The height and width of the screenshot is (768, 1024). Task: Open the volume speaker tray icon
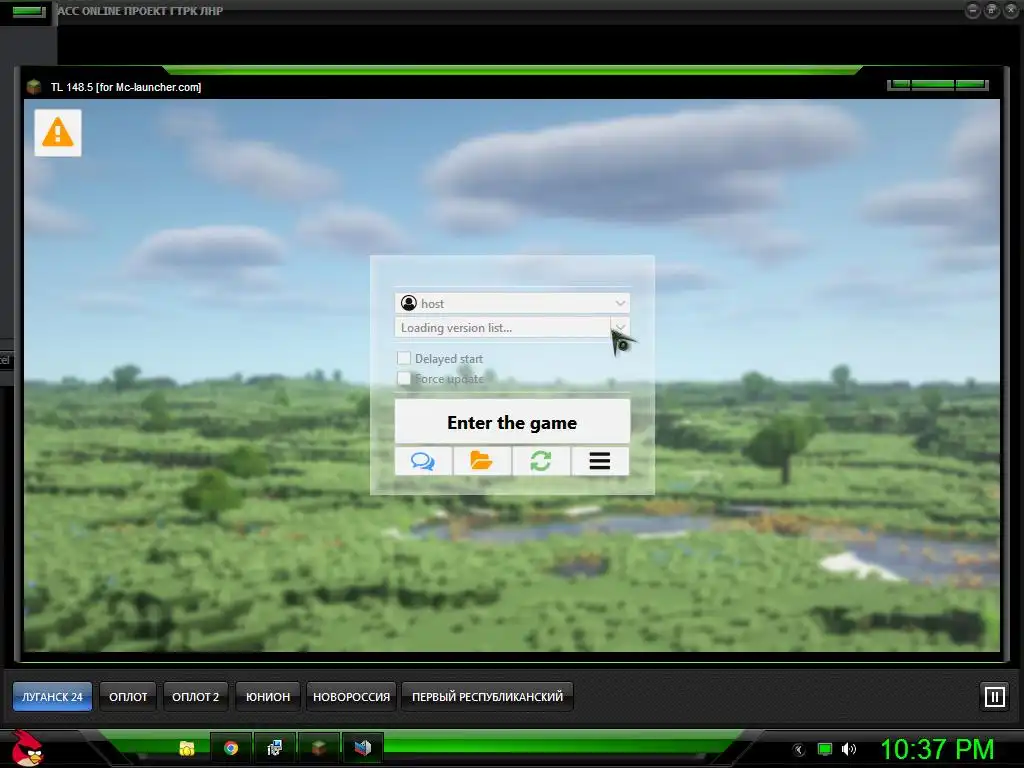pyautogui.click(x=849, y=750)
